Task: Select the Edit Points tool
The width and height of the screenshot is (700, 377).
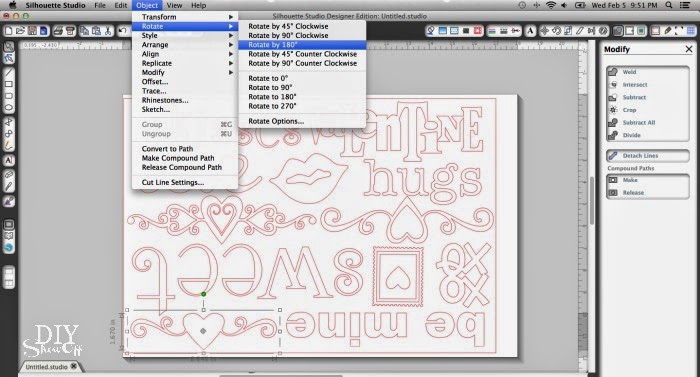Action: tap(8, 58)
